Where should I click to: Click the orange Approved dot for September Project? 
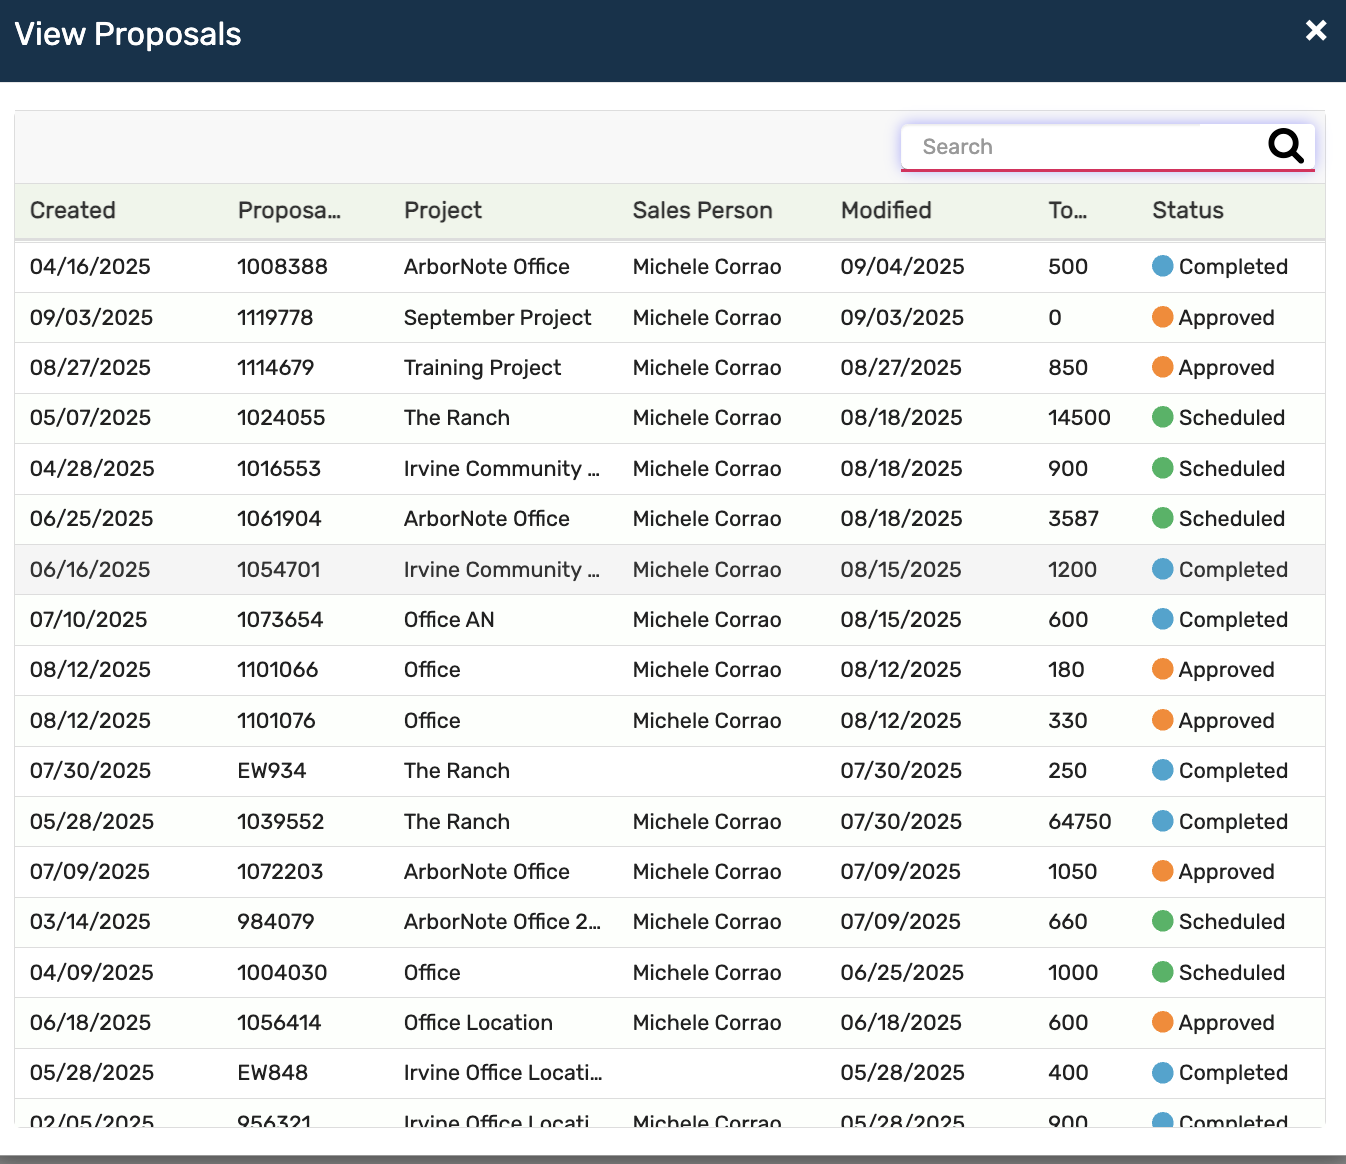tap(1162, 317)
